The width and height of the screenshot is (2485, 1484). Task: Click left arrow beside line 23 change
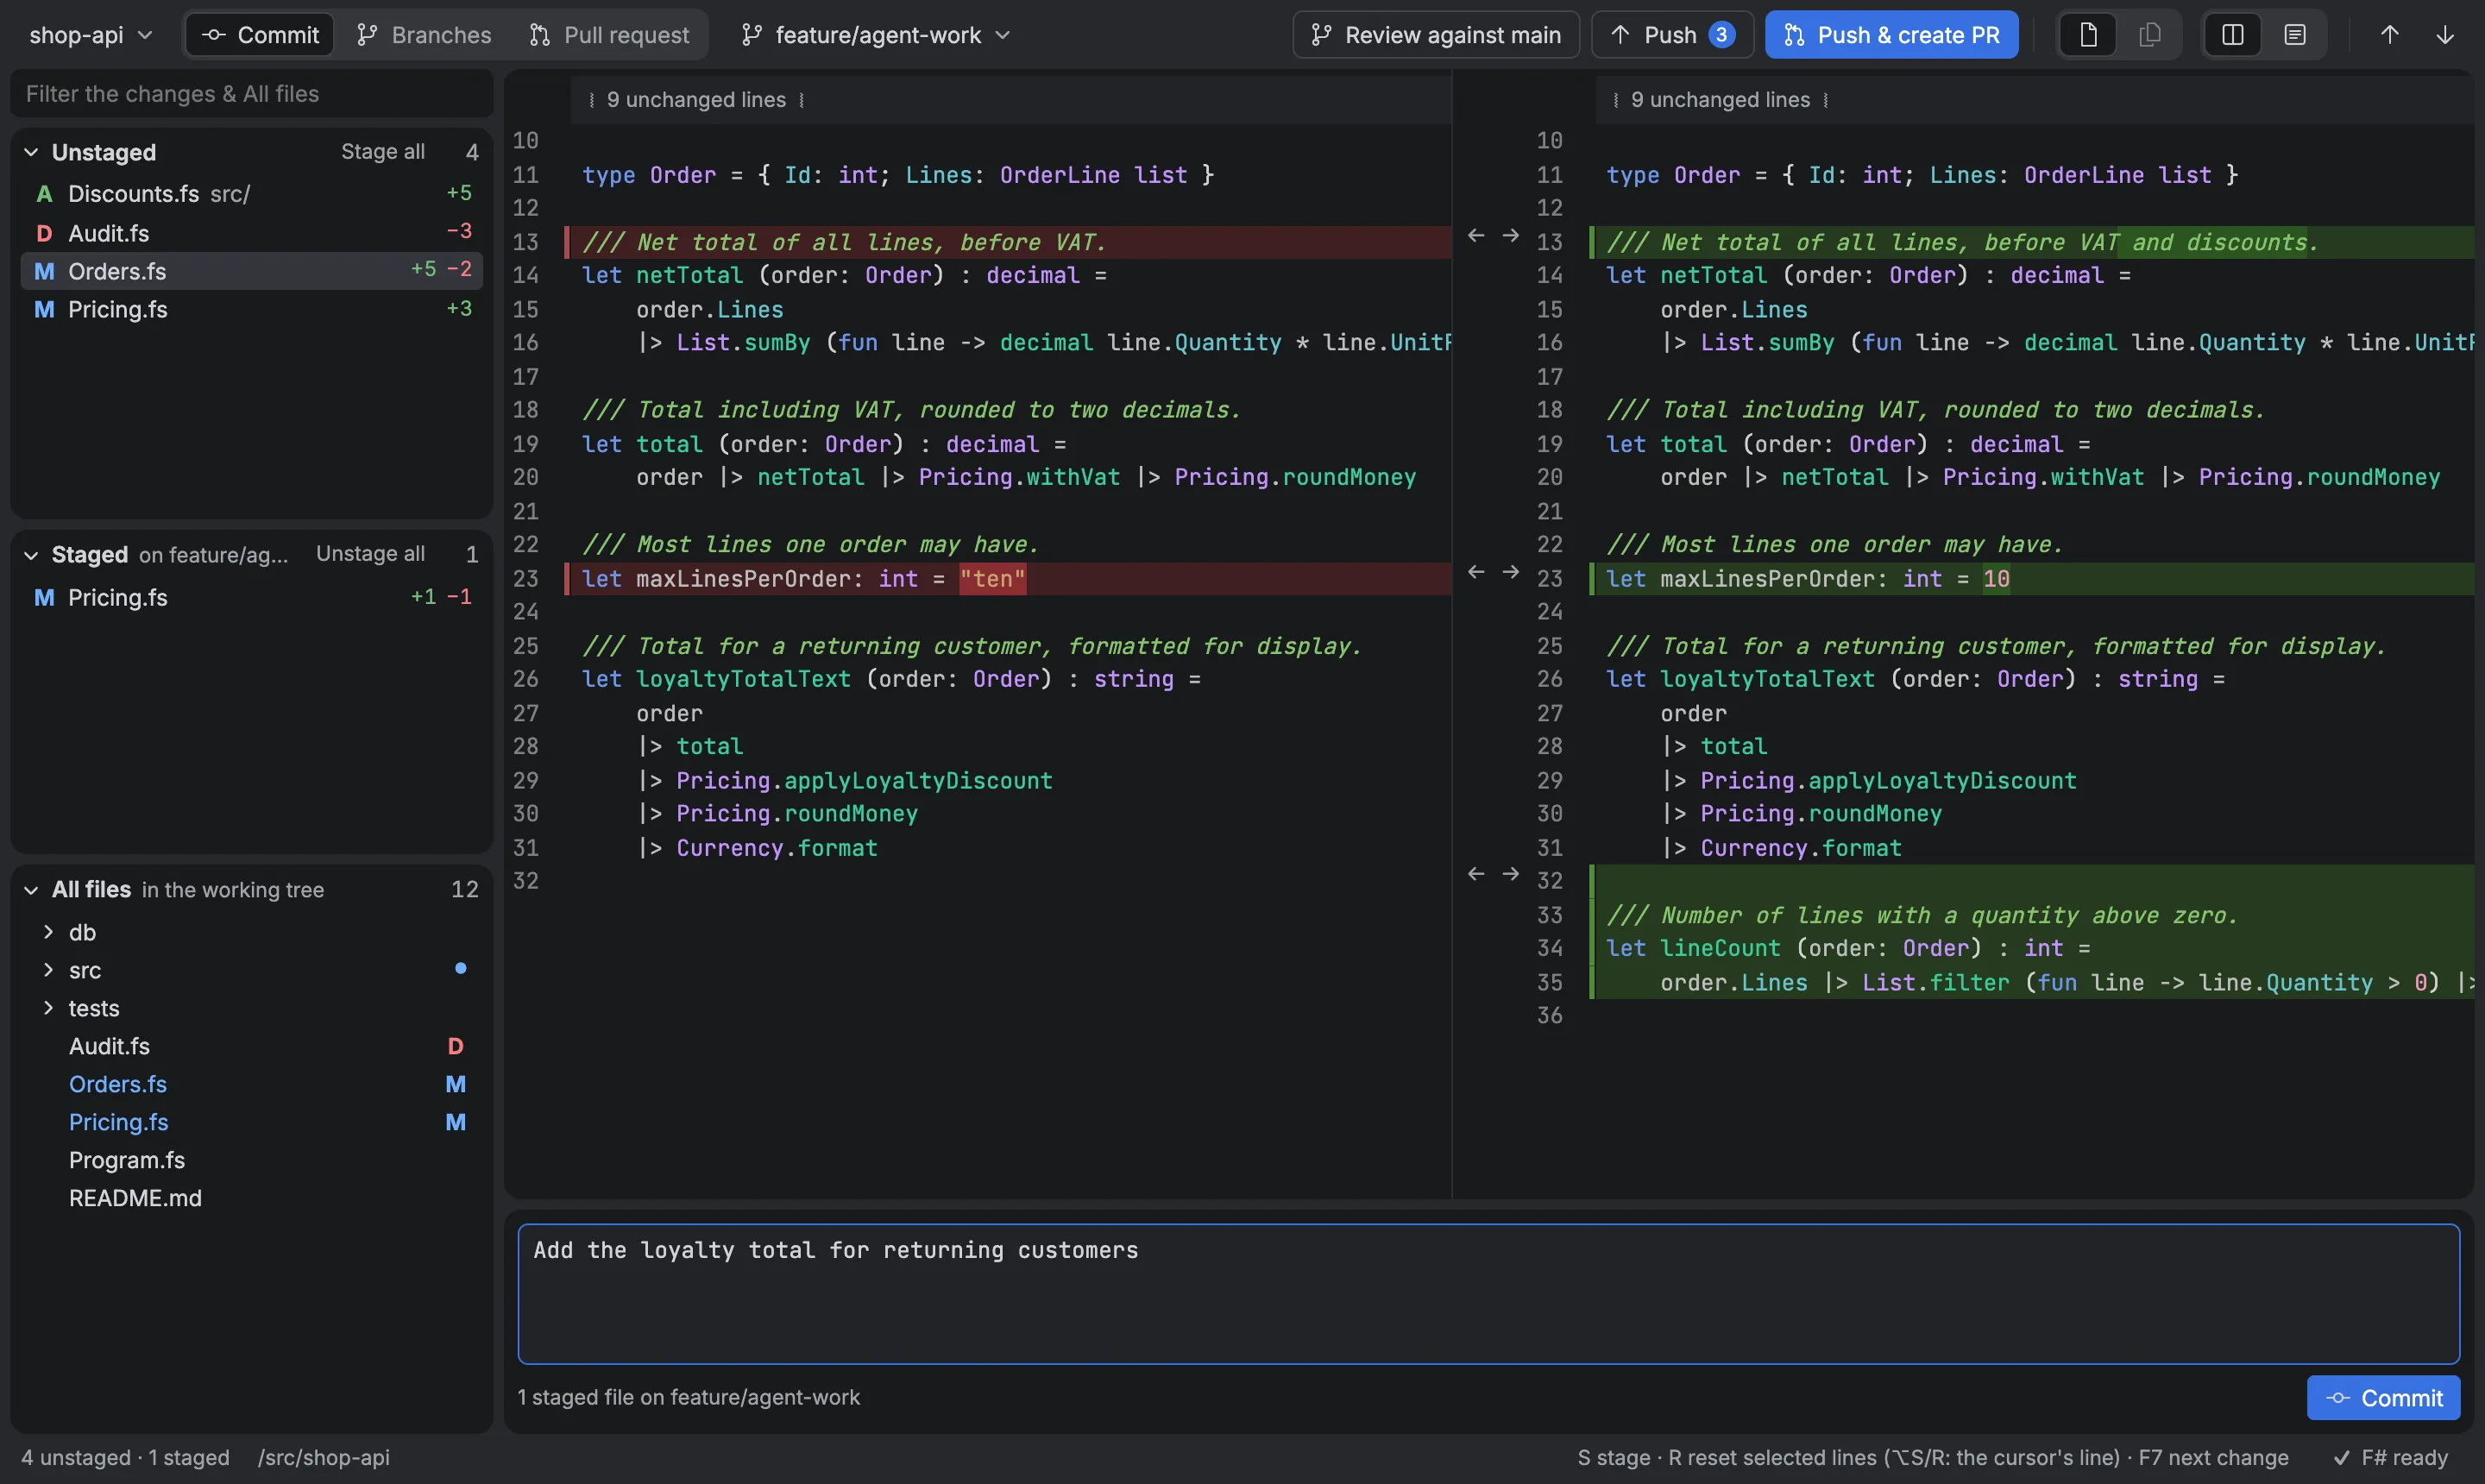point(1476,572)
